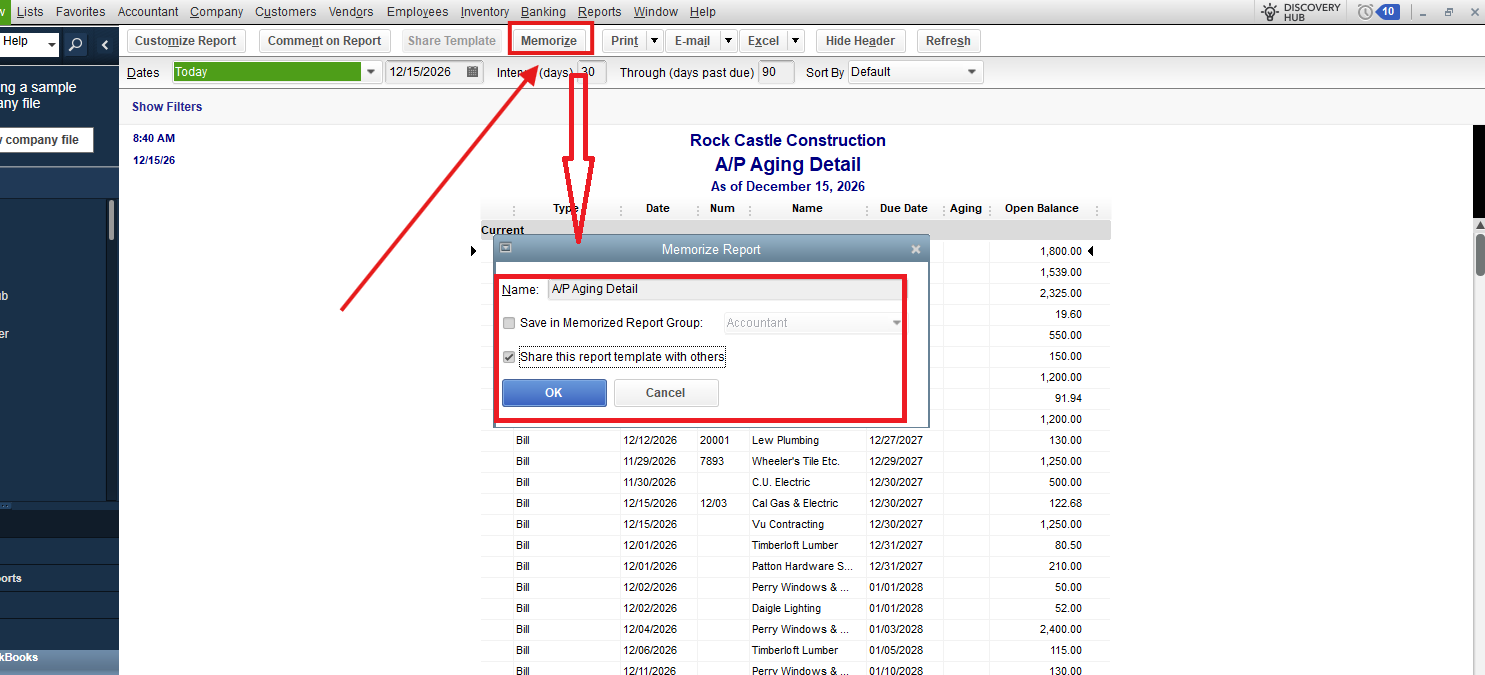Click the Memorize button
The width and height of the screenshot is (1485, 675).
(549, 41)
